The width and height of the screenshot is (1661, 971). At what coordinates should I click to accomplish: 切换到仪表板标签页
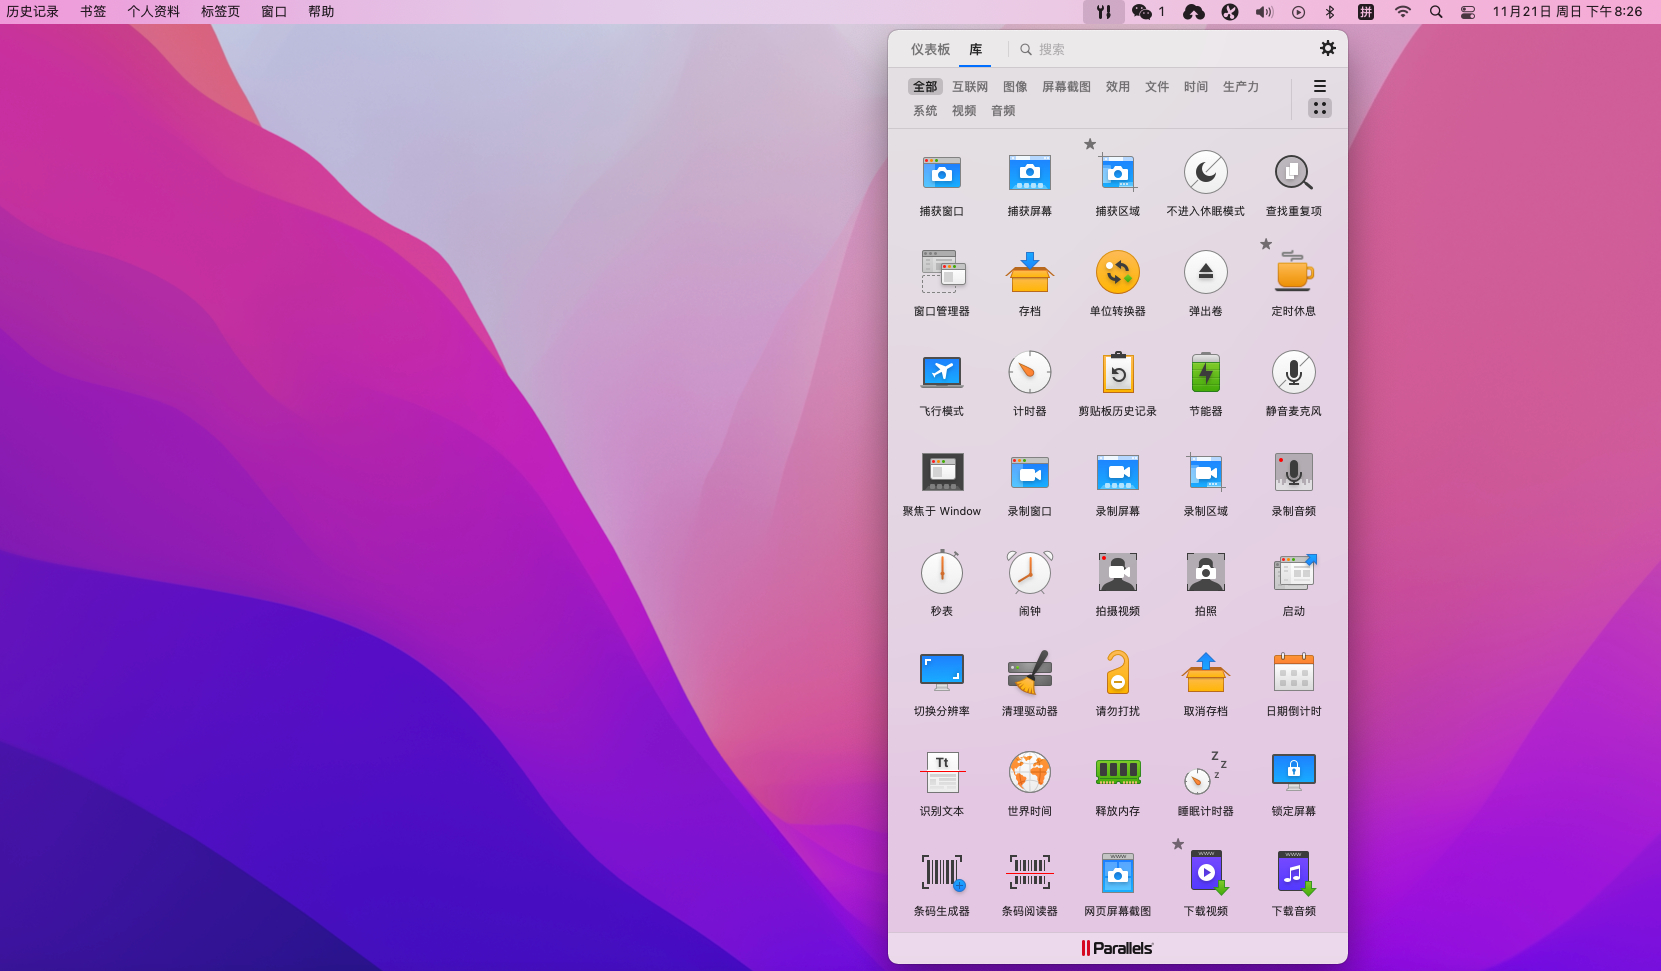[x=929, y=49]
